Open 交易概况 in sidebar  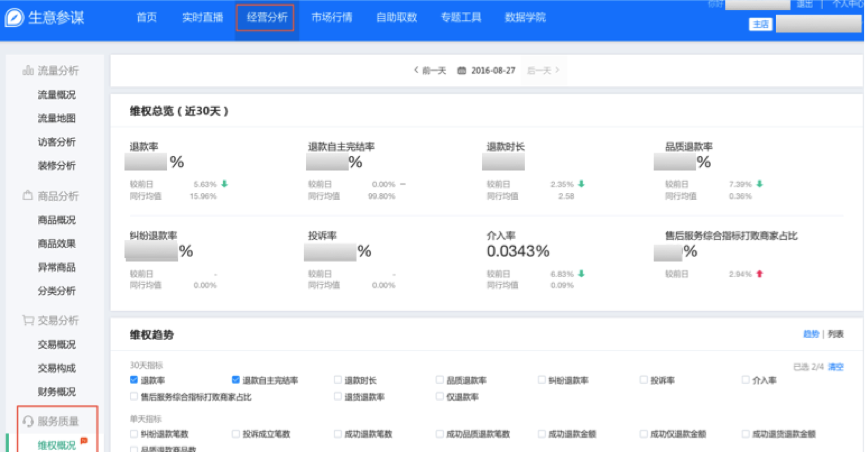point(56,344)
